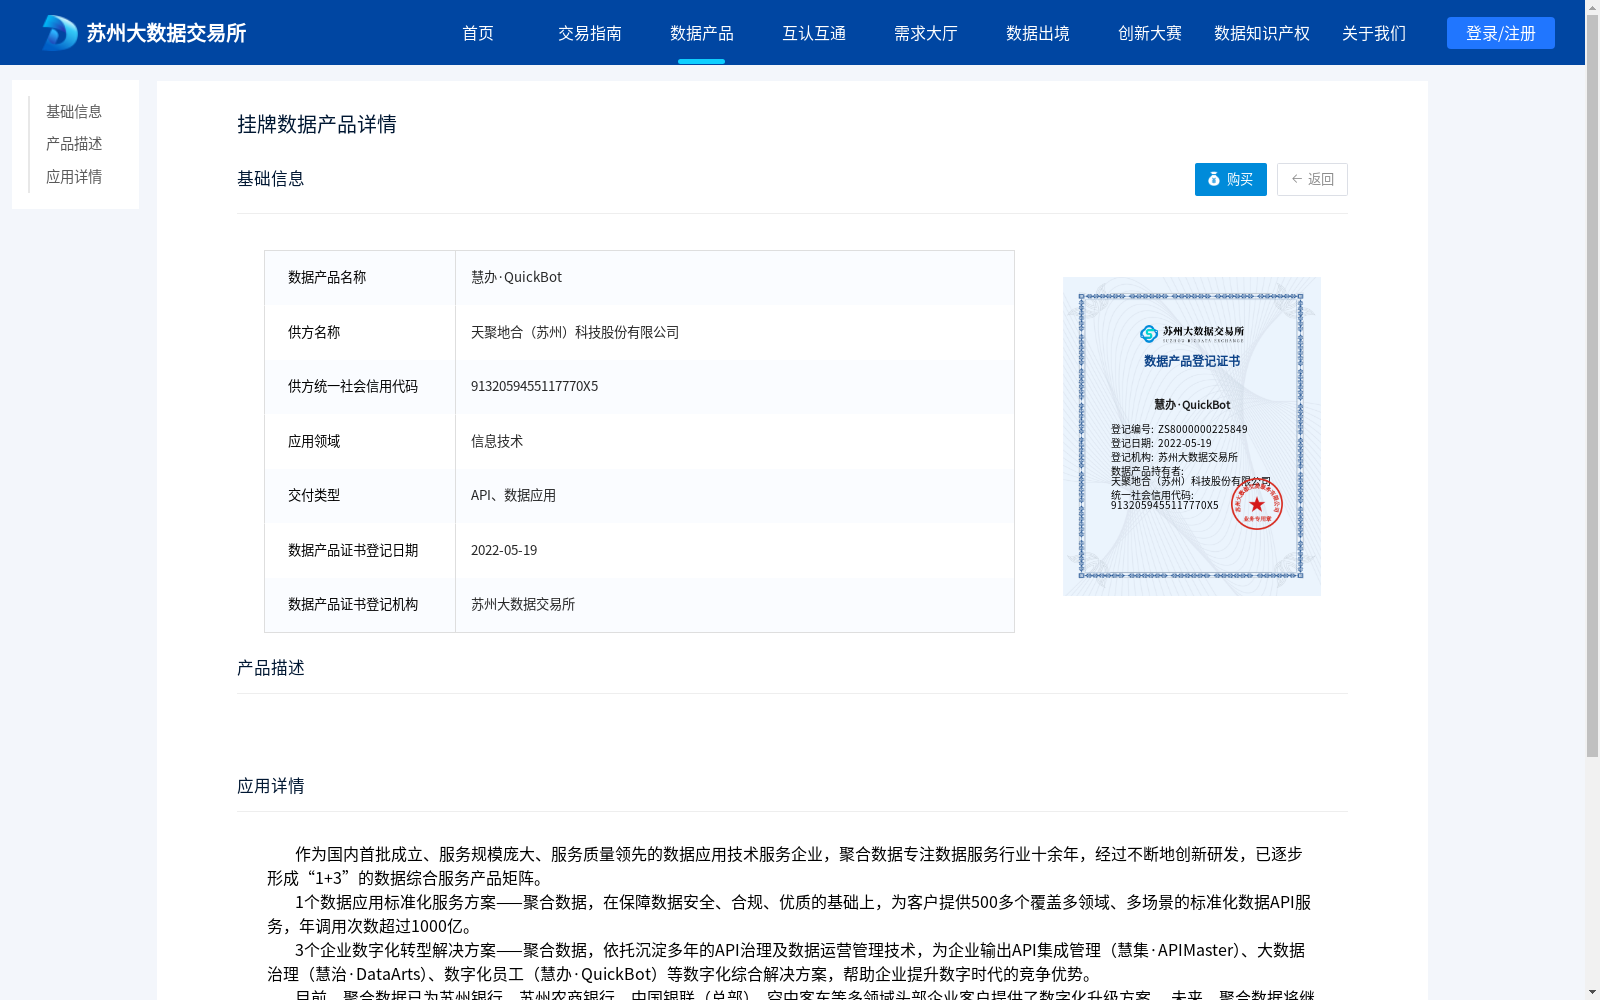Click the scrollbar up arrow

pyautogui.click(x=1592, y=8)
